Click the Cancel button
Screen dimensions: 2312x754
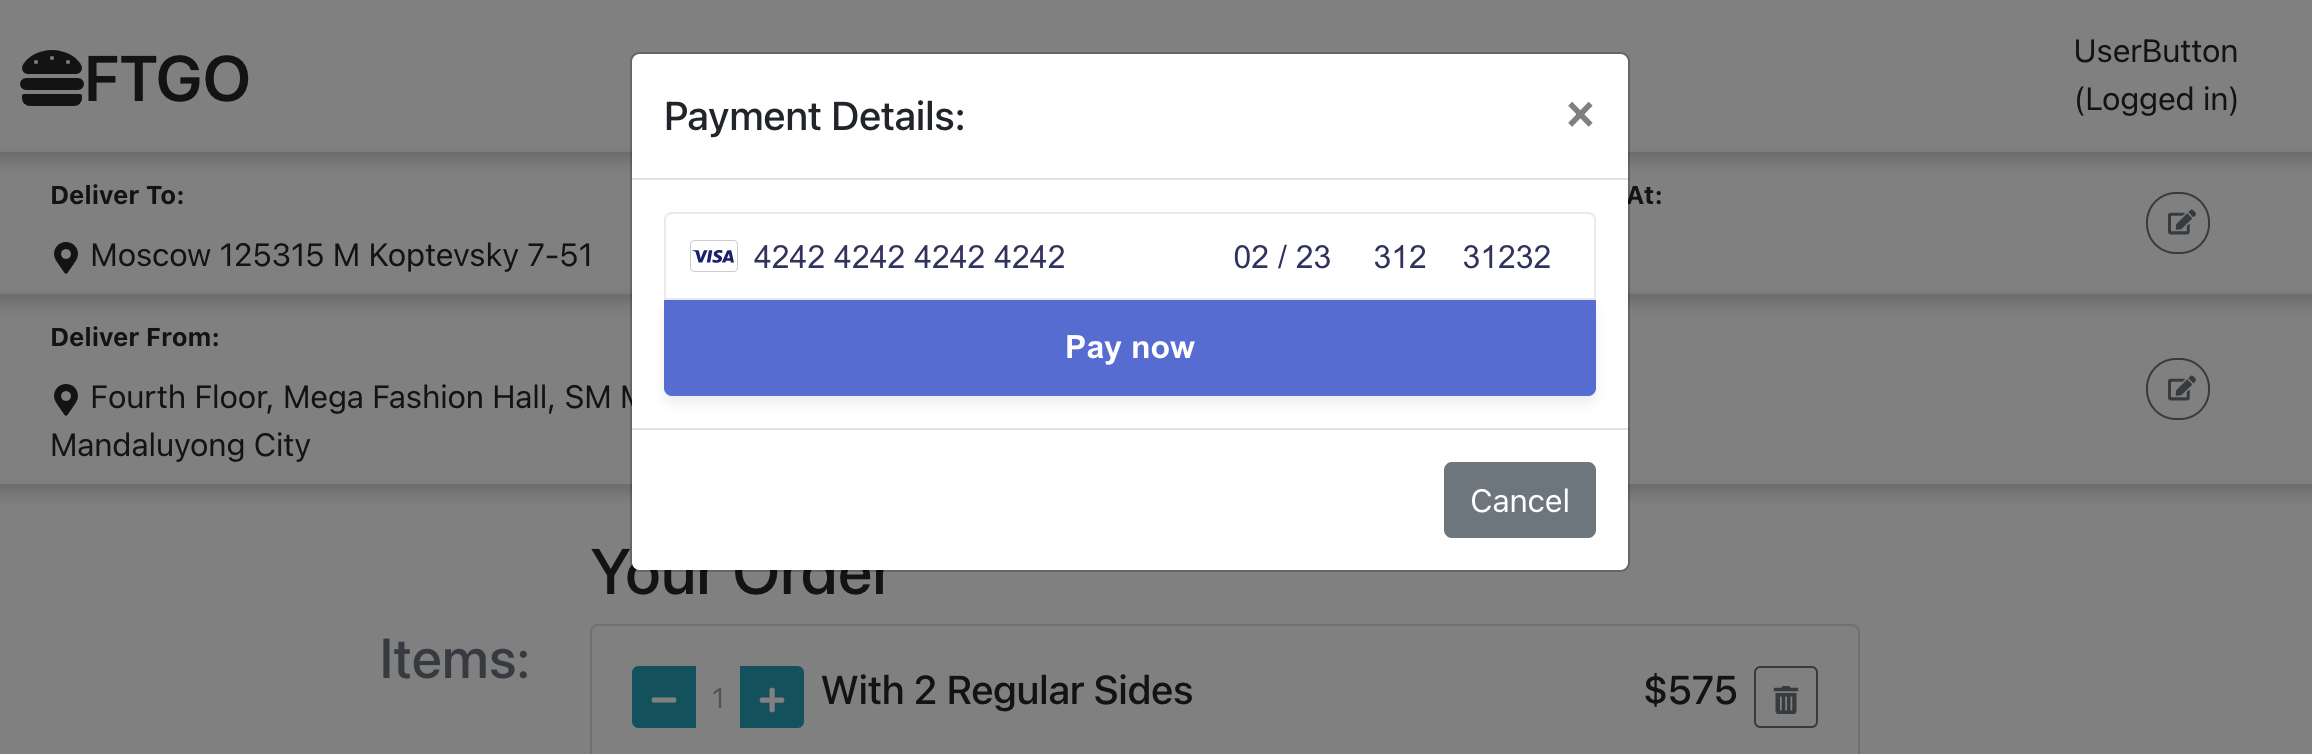click(1519, 500)
